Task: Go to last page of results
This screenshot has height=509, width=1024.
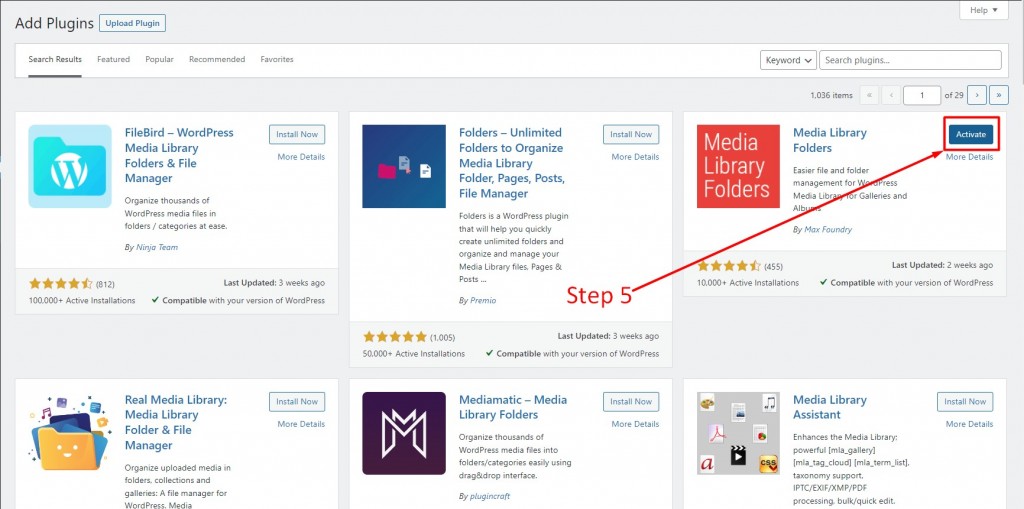Action: tap(999, 95)
